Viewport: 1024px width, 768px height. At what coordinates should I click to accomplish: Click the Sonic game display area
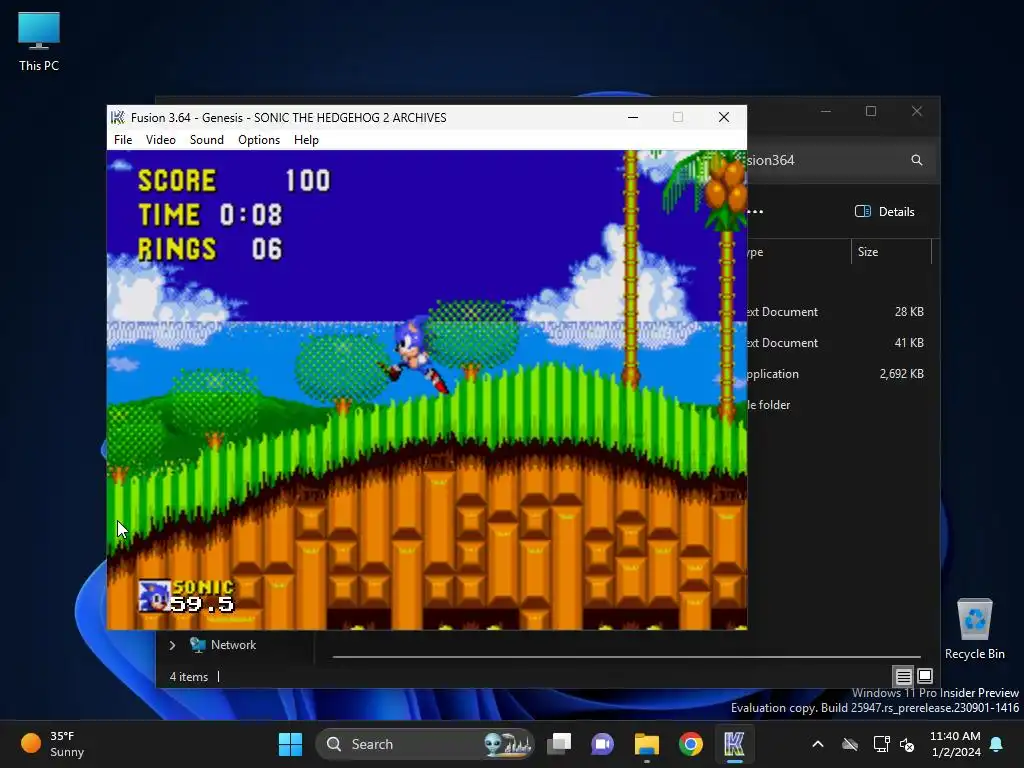pyautogui.click(x=426, y=390)
